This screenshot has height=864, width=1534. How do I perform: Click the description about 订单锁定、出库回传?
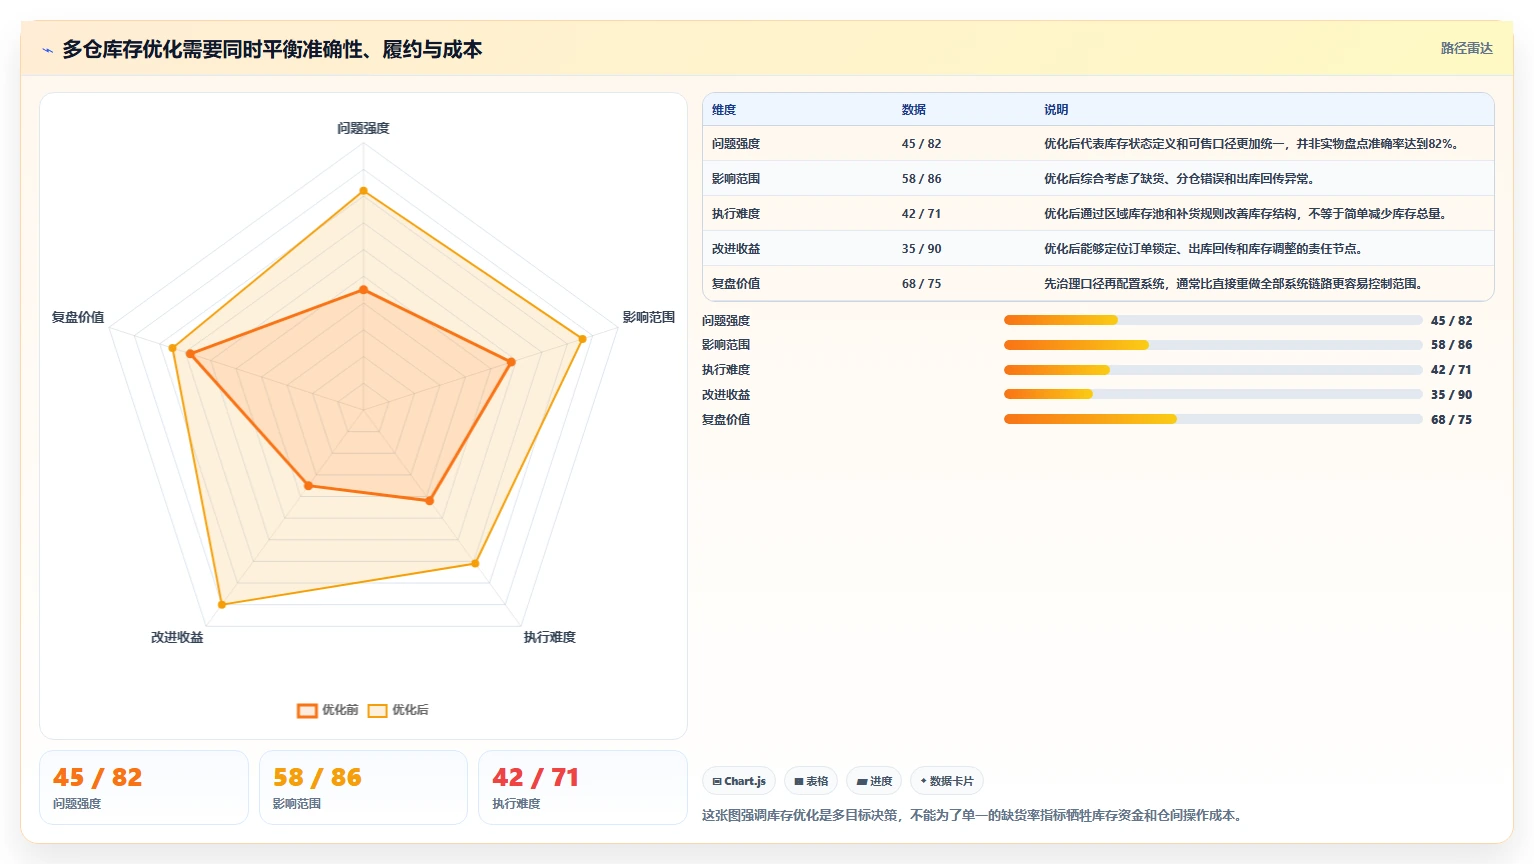[x=1206, y=249]
